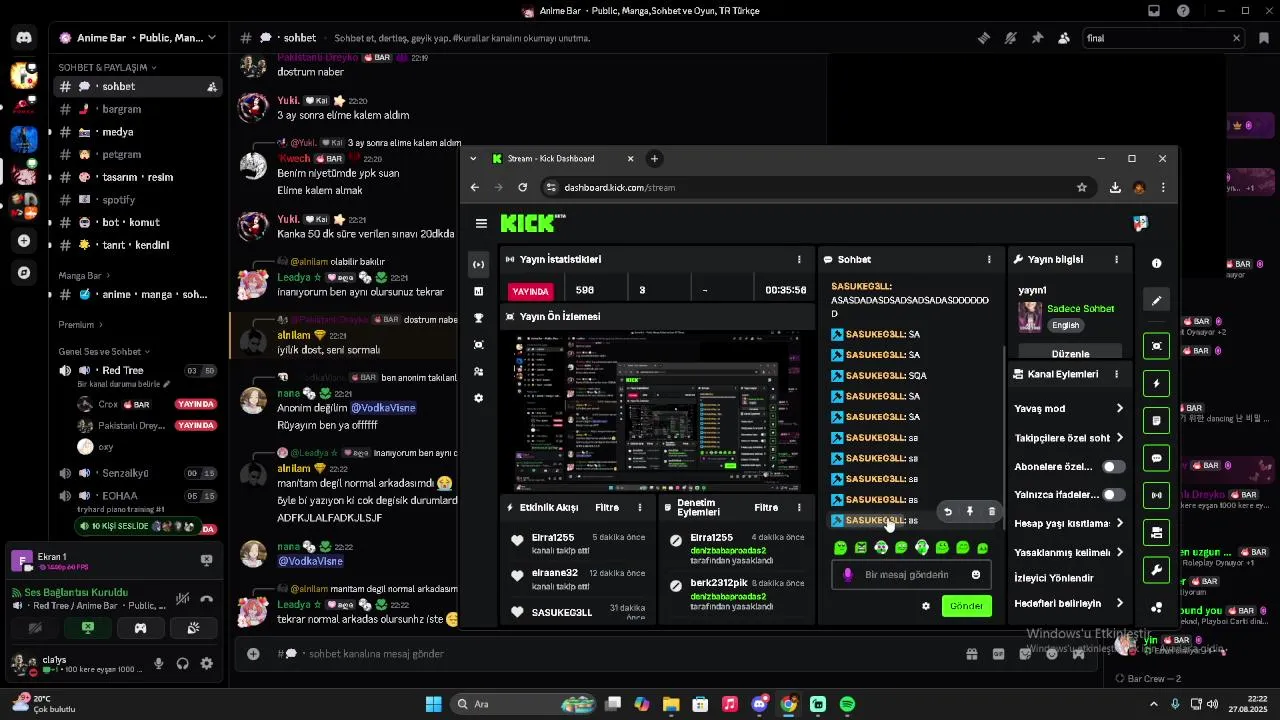
Task: Show member list icon in Discord
Action: pyautogui.click(x=1064, y=38)
